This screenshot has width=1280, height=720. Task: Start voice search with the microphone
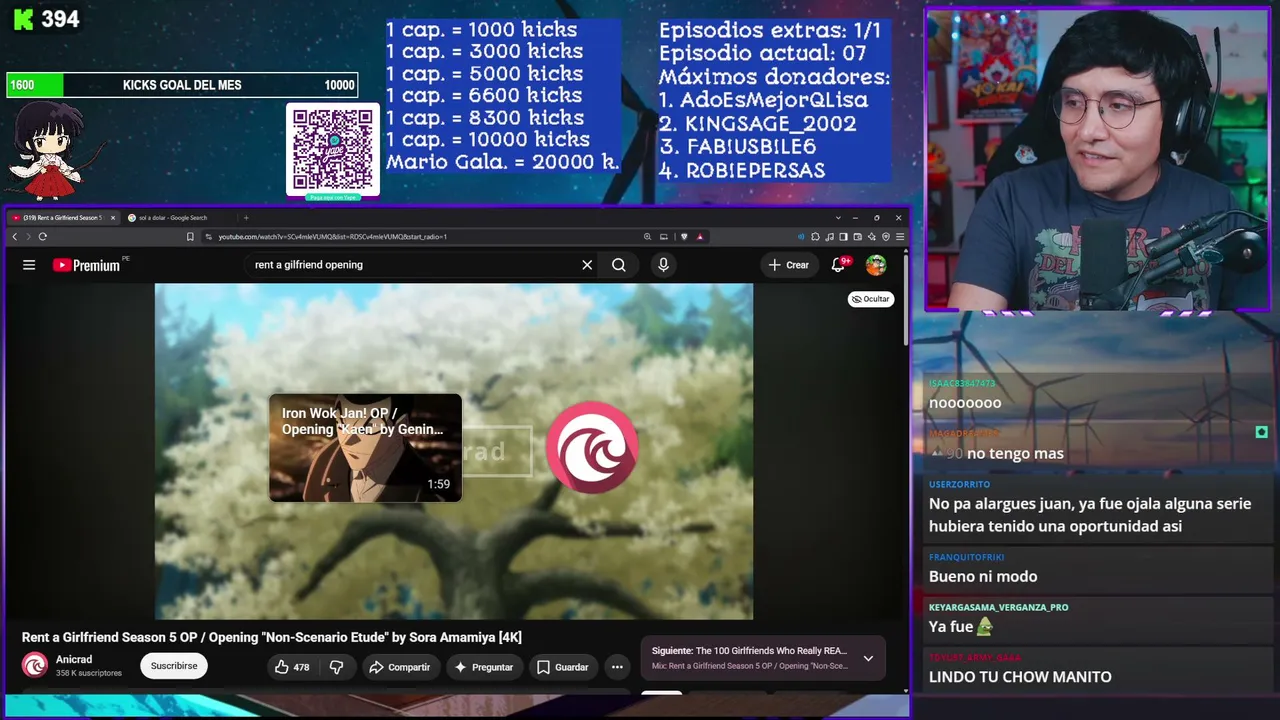[x=663, y=265]
